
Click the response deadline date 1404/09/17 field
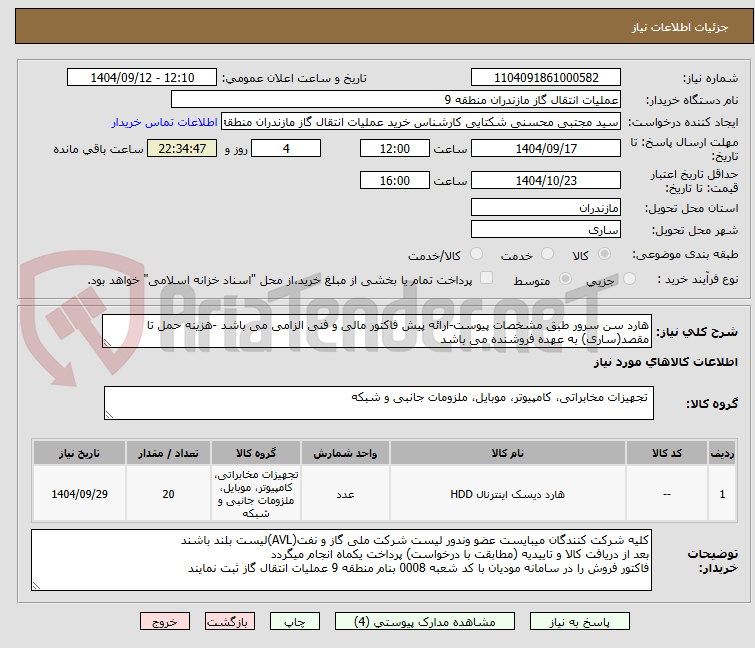546,148
